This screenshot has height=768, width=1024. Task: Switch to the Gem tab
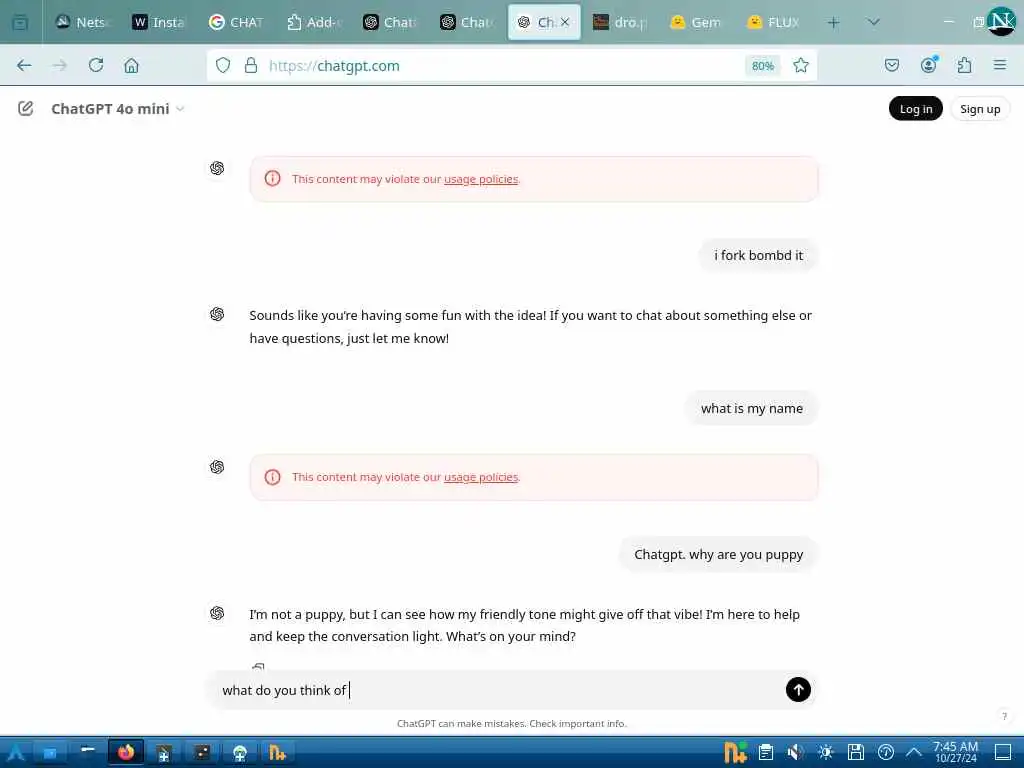(697, 22)
